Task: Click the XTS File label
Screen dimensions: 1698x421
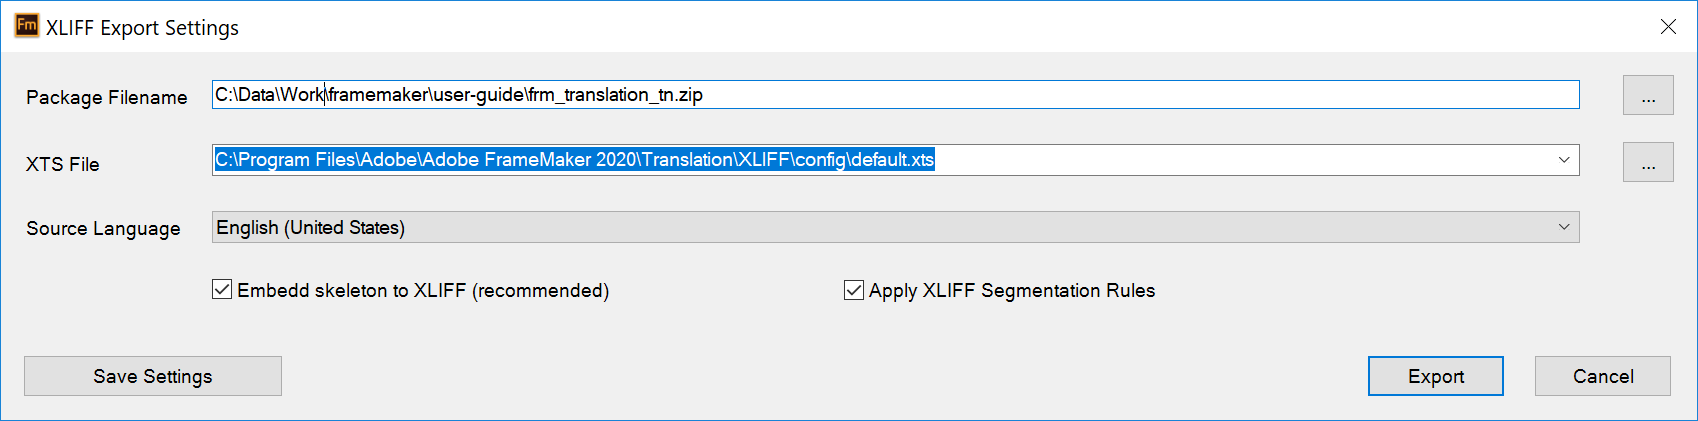Action: [x=63, y=164]
